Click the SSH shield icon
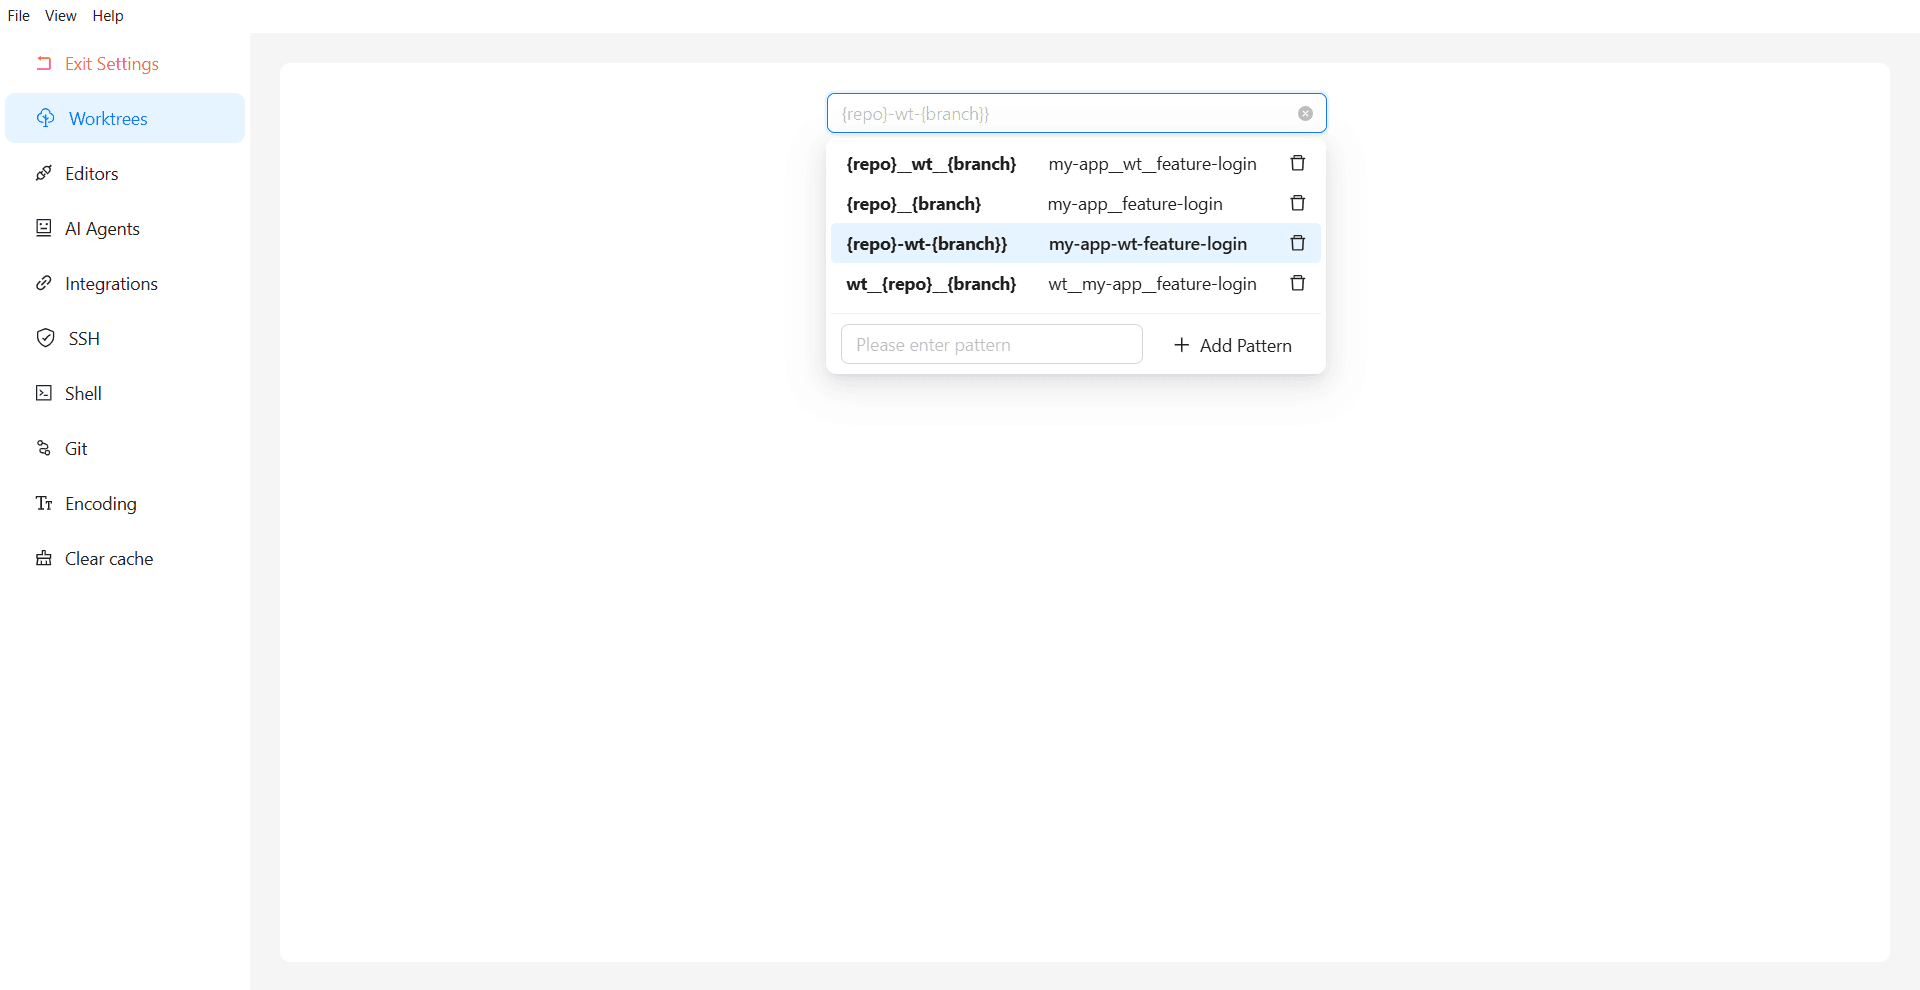This screenshot has width=1920, height=990. coord(46,338)
